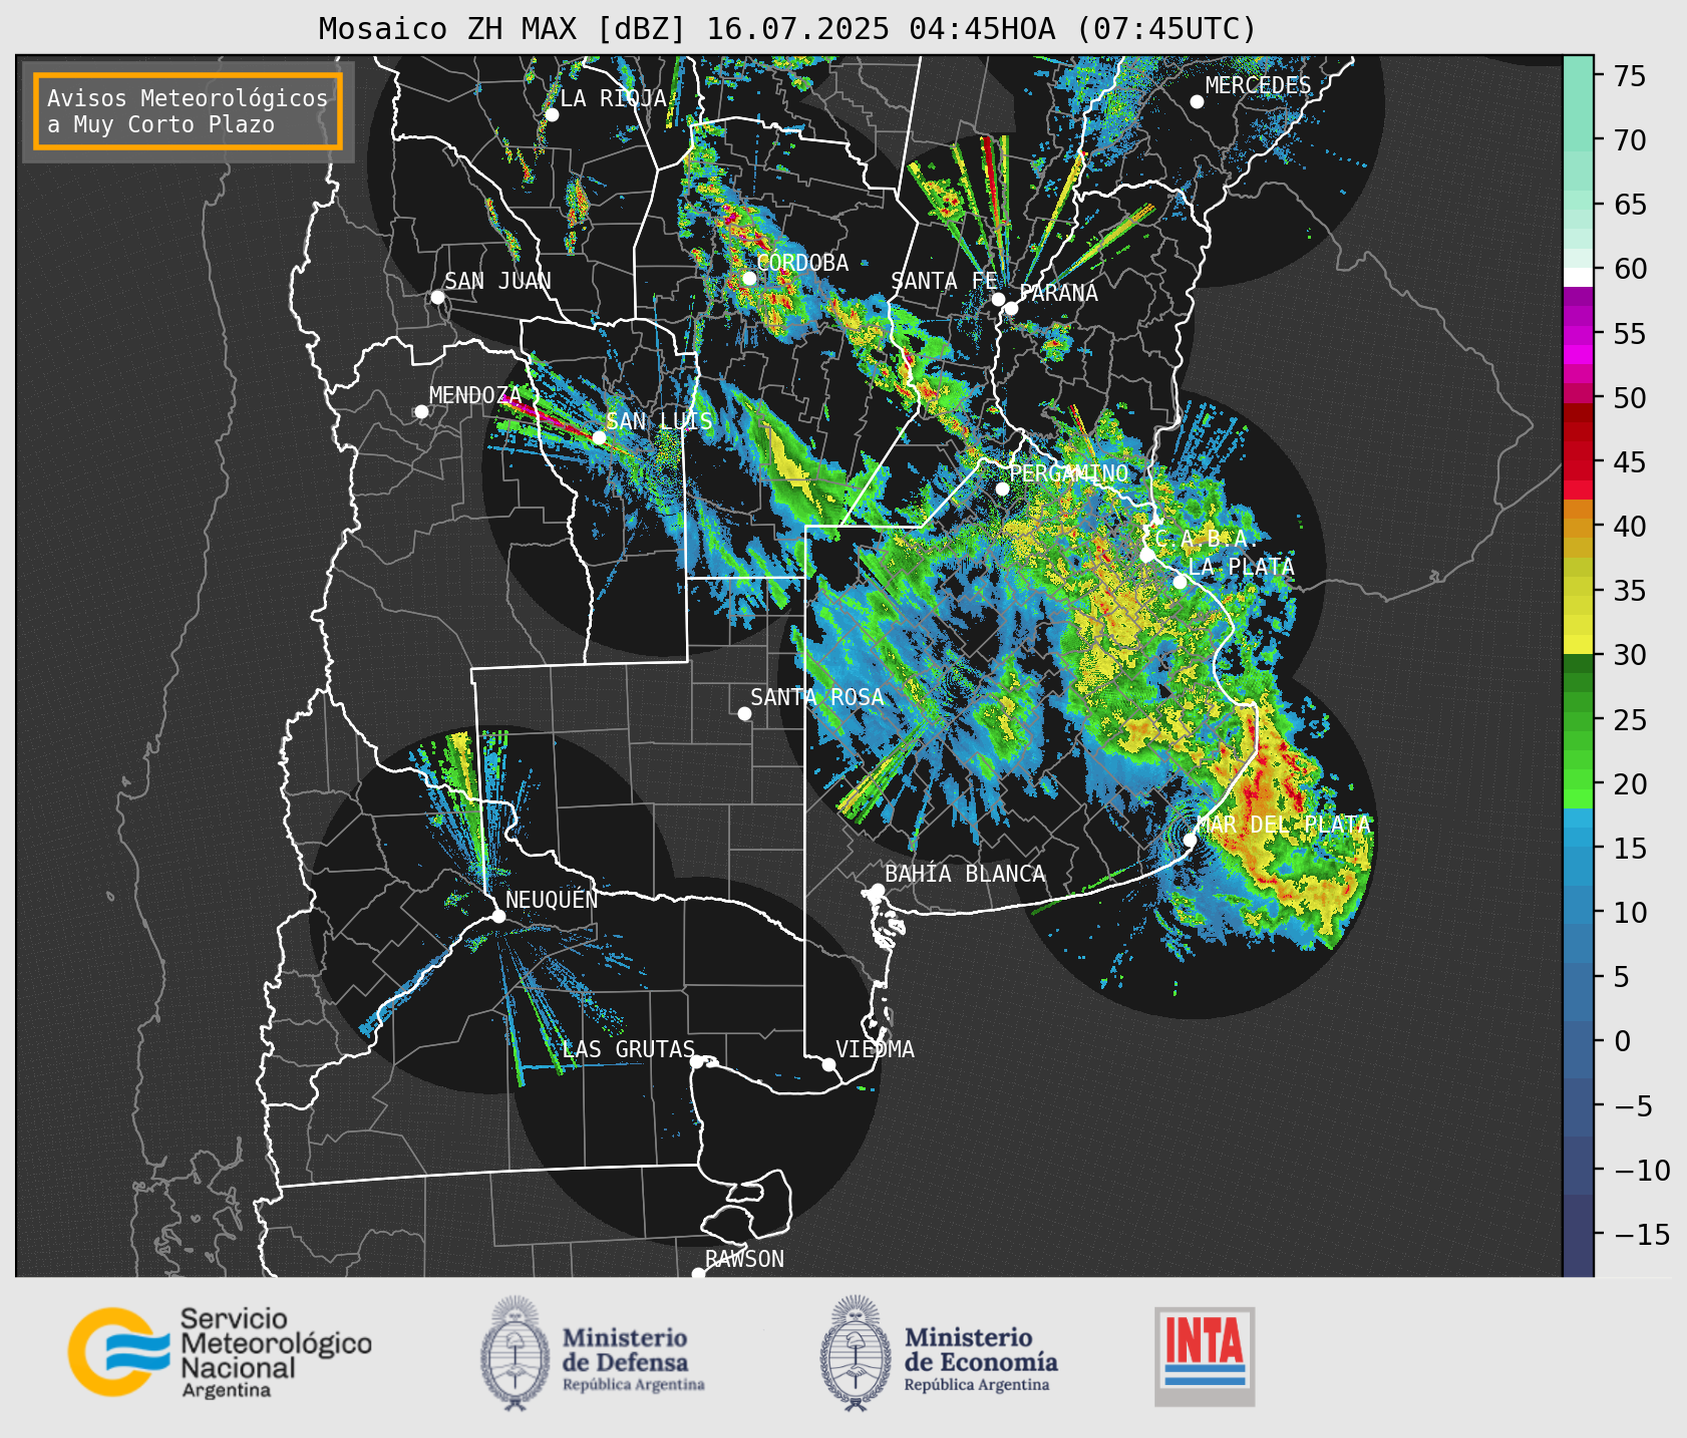Click the PERGAMINO city marker

1002,489
